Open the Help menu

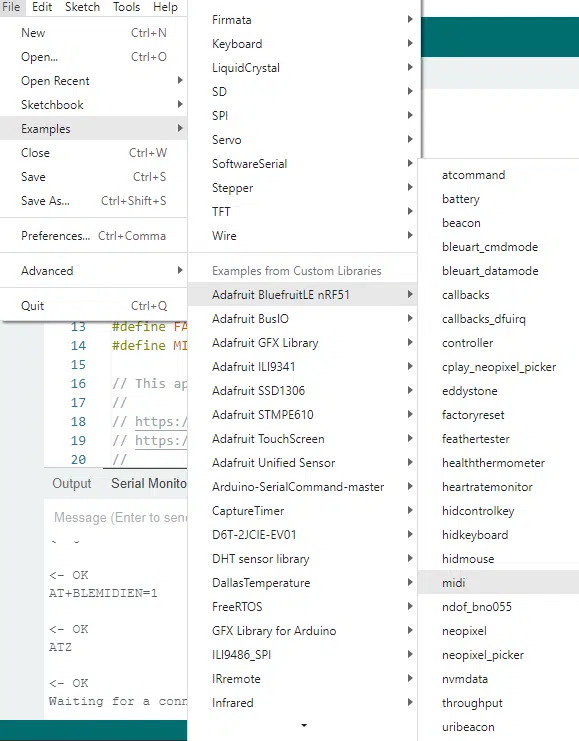pyautogui.click(x=165, y=7)
